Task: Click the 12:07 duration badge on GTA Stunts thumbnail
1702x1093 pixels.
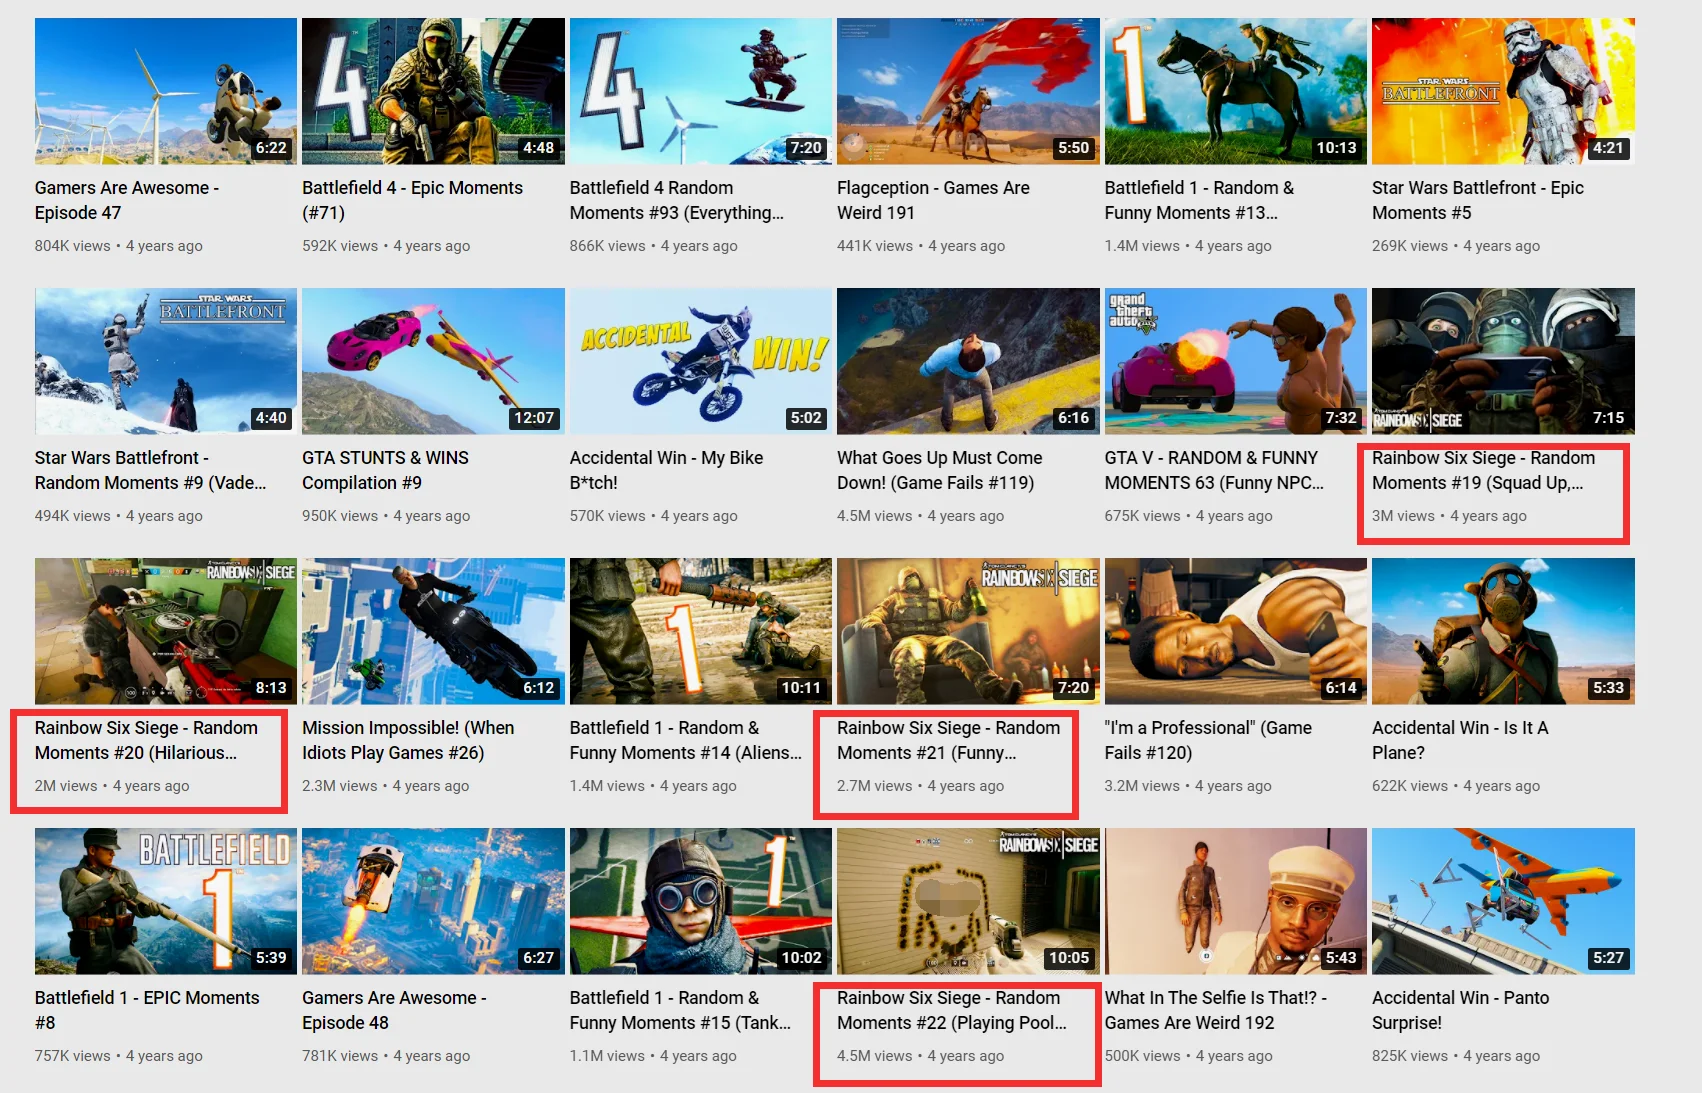Action: (x=534, y=418)
